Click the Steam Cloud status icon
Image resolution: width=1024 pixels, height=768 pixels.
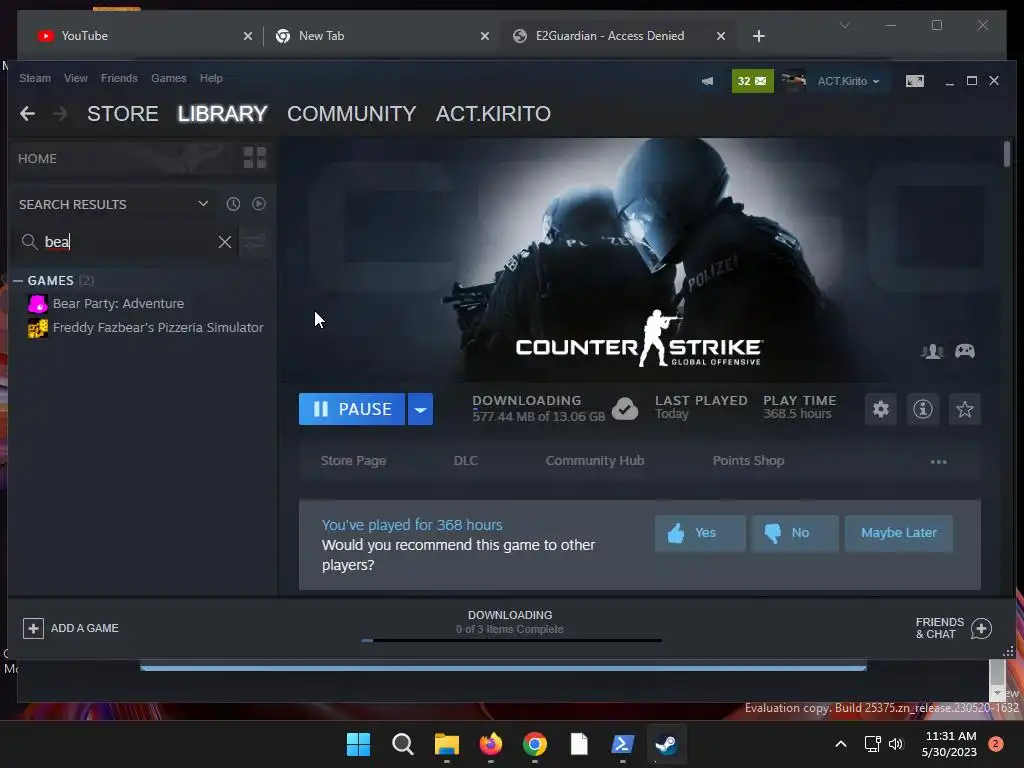[x=625, y=409]
